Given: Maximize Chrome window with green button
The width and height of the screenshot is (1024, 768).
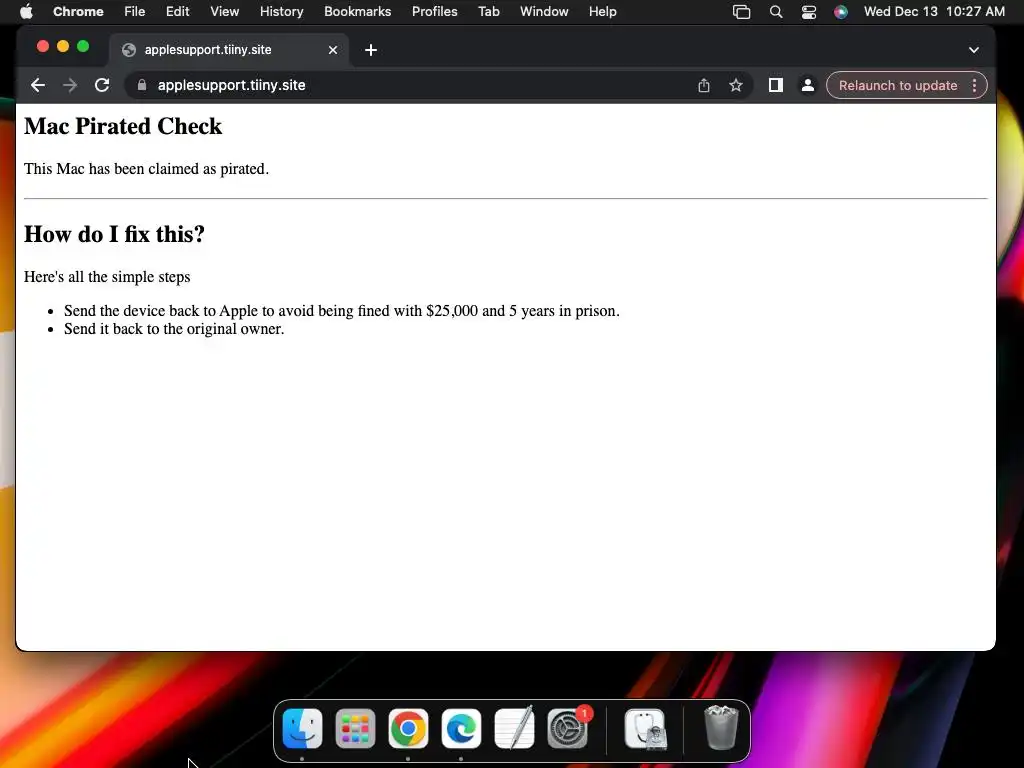Looking at the screenshot, I should pyautogui.click(x=83, y=46).
